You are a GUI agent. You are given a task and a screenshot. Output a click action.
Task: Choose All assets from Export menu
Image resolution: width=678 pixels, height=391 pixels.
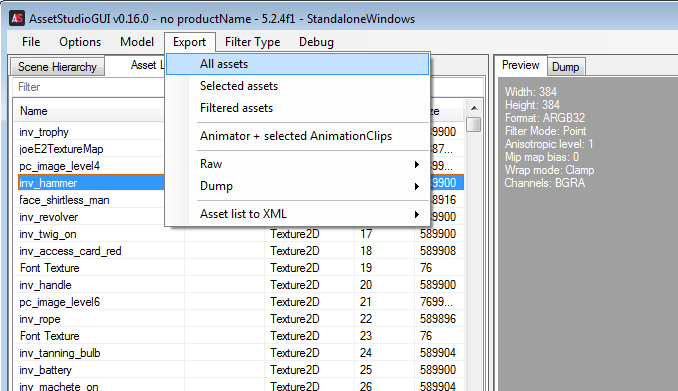(x=297, y=64)
